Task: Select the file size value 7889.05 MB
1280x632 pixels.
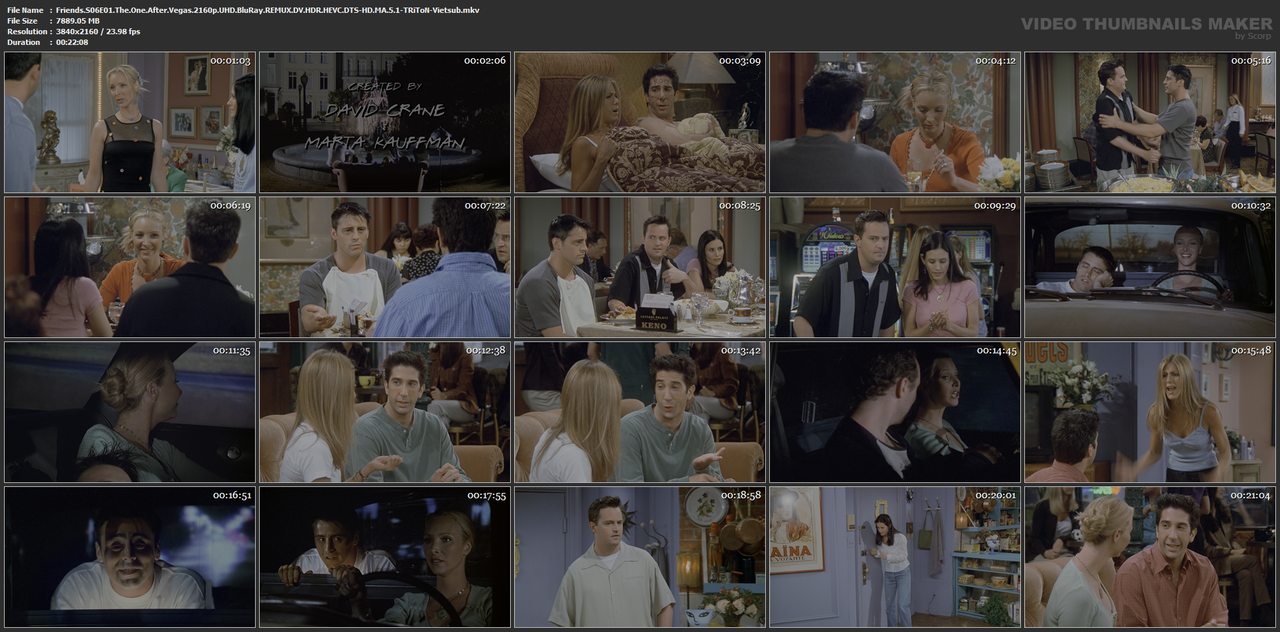Action: tap(78, 21)
